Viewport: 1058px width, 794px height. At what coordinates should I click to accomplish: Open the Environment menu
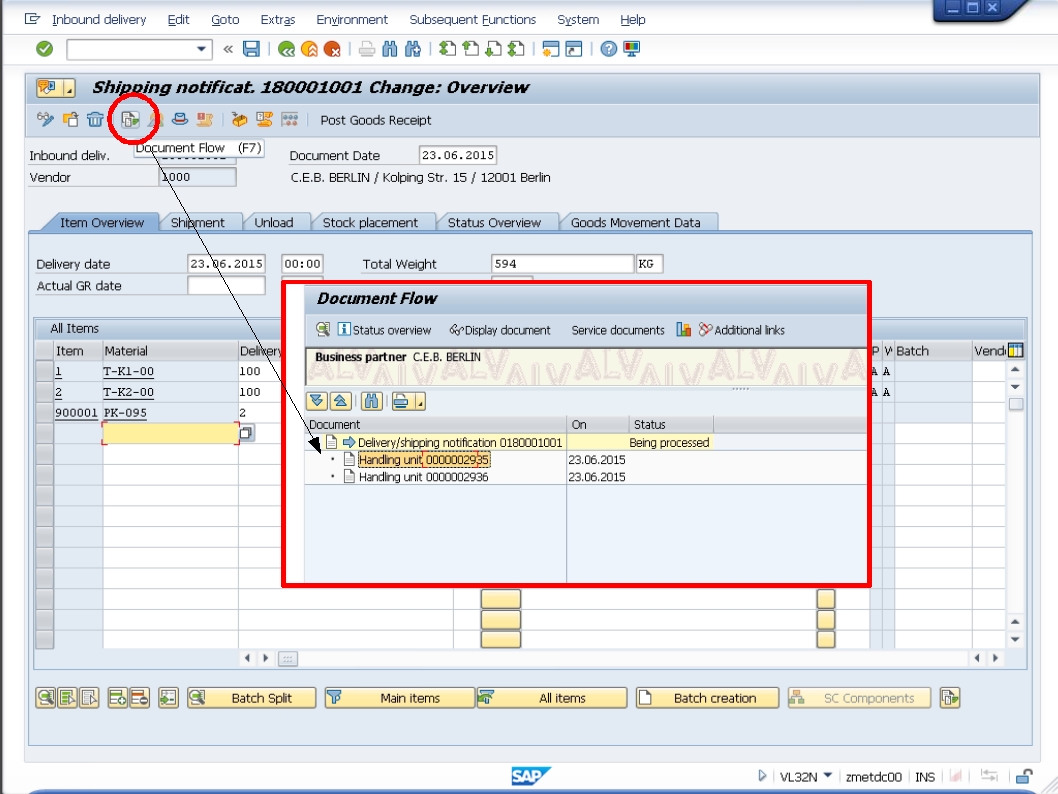pos(351,19)
